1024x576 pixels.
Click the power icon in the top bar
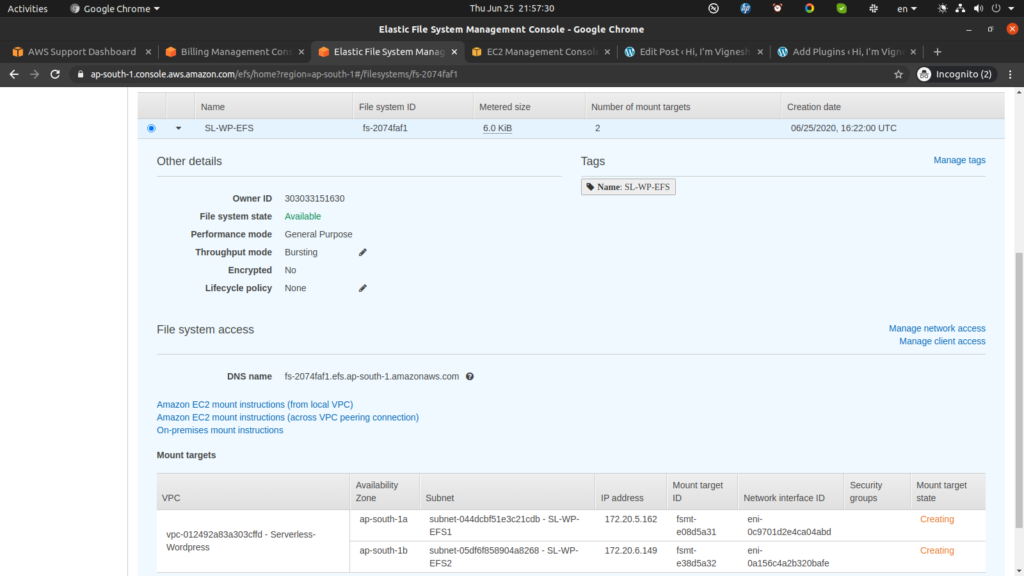pyautogui.click(x=995, y=8)
